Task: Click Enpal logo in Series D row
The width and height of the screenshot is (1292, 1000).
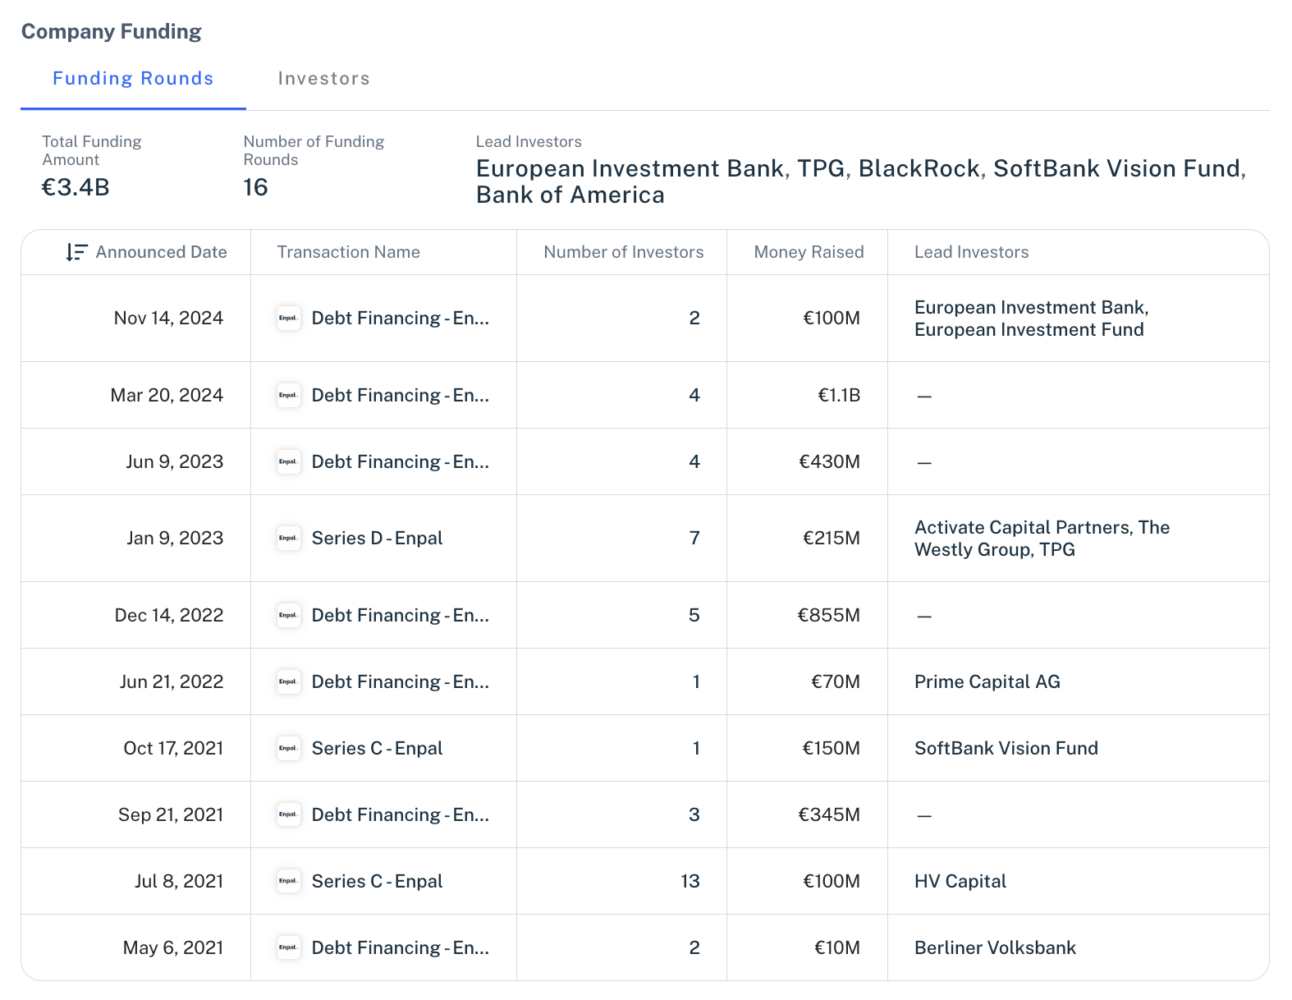Action: click(288, 538)
